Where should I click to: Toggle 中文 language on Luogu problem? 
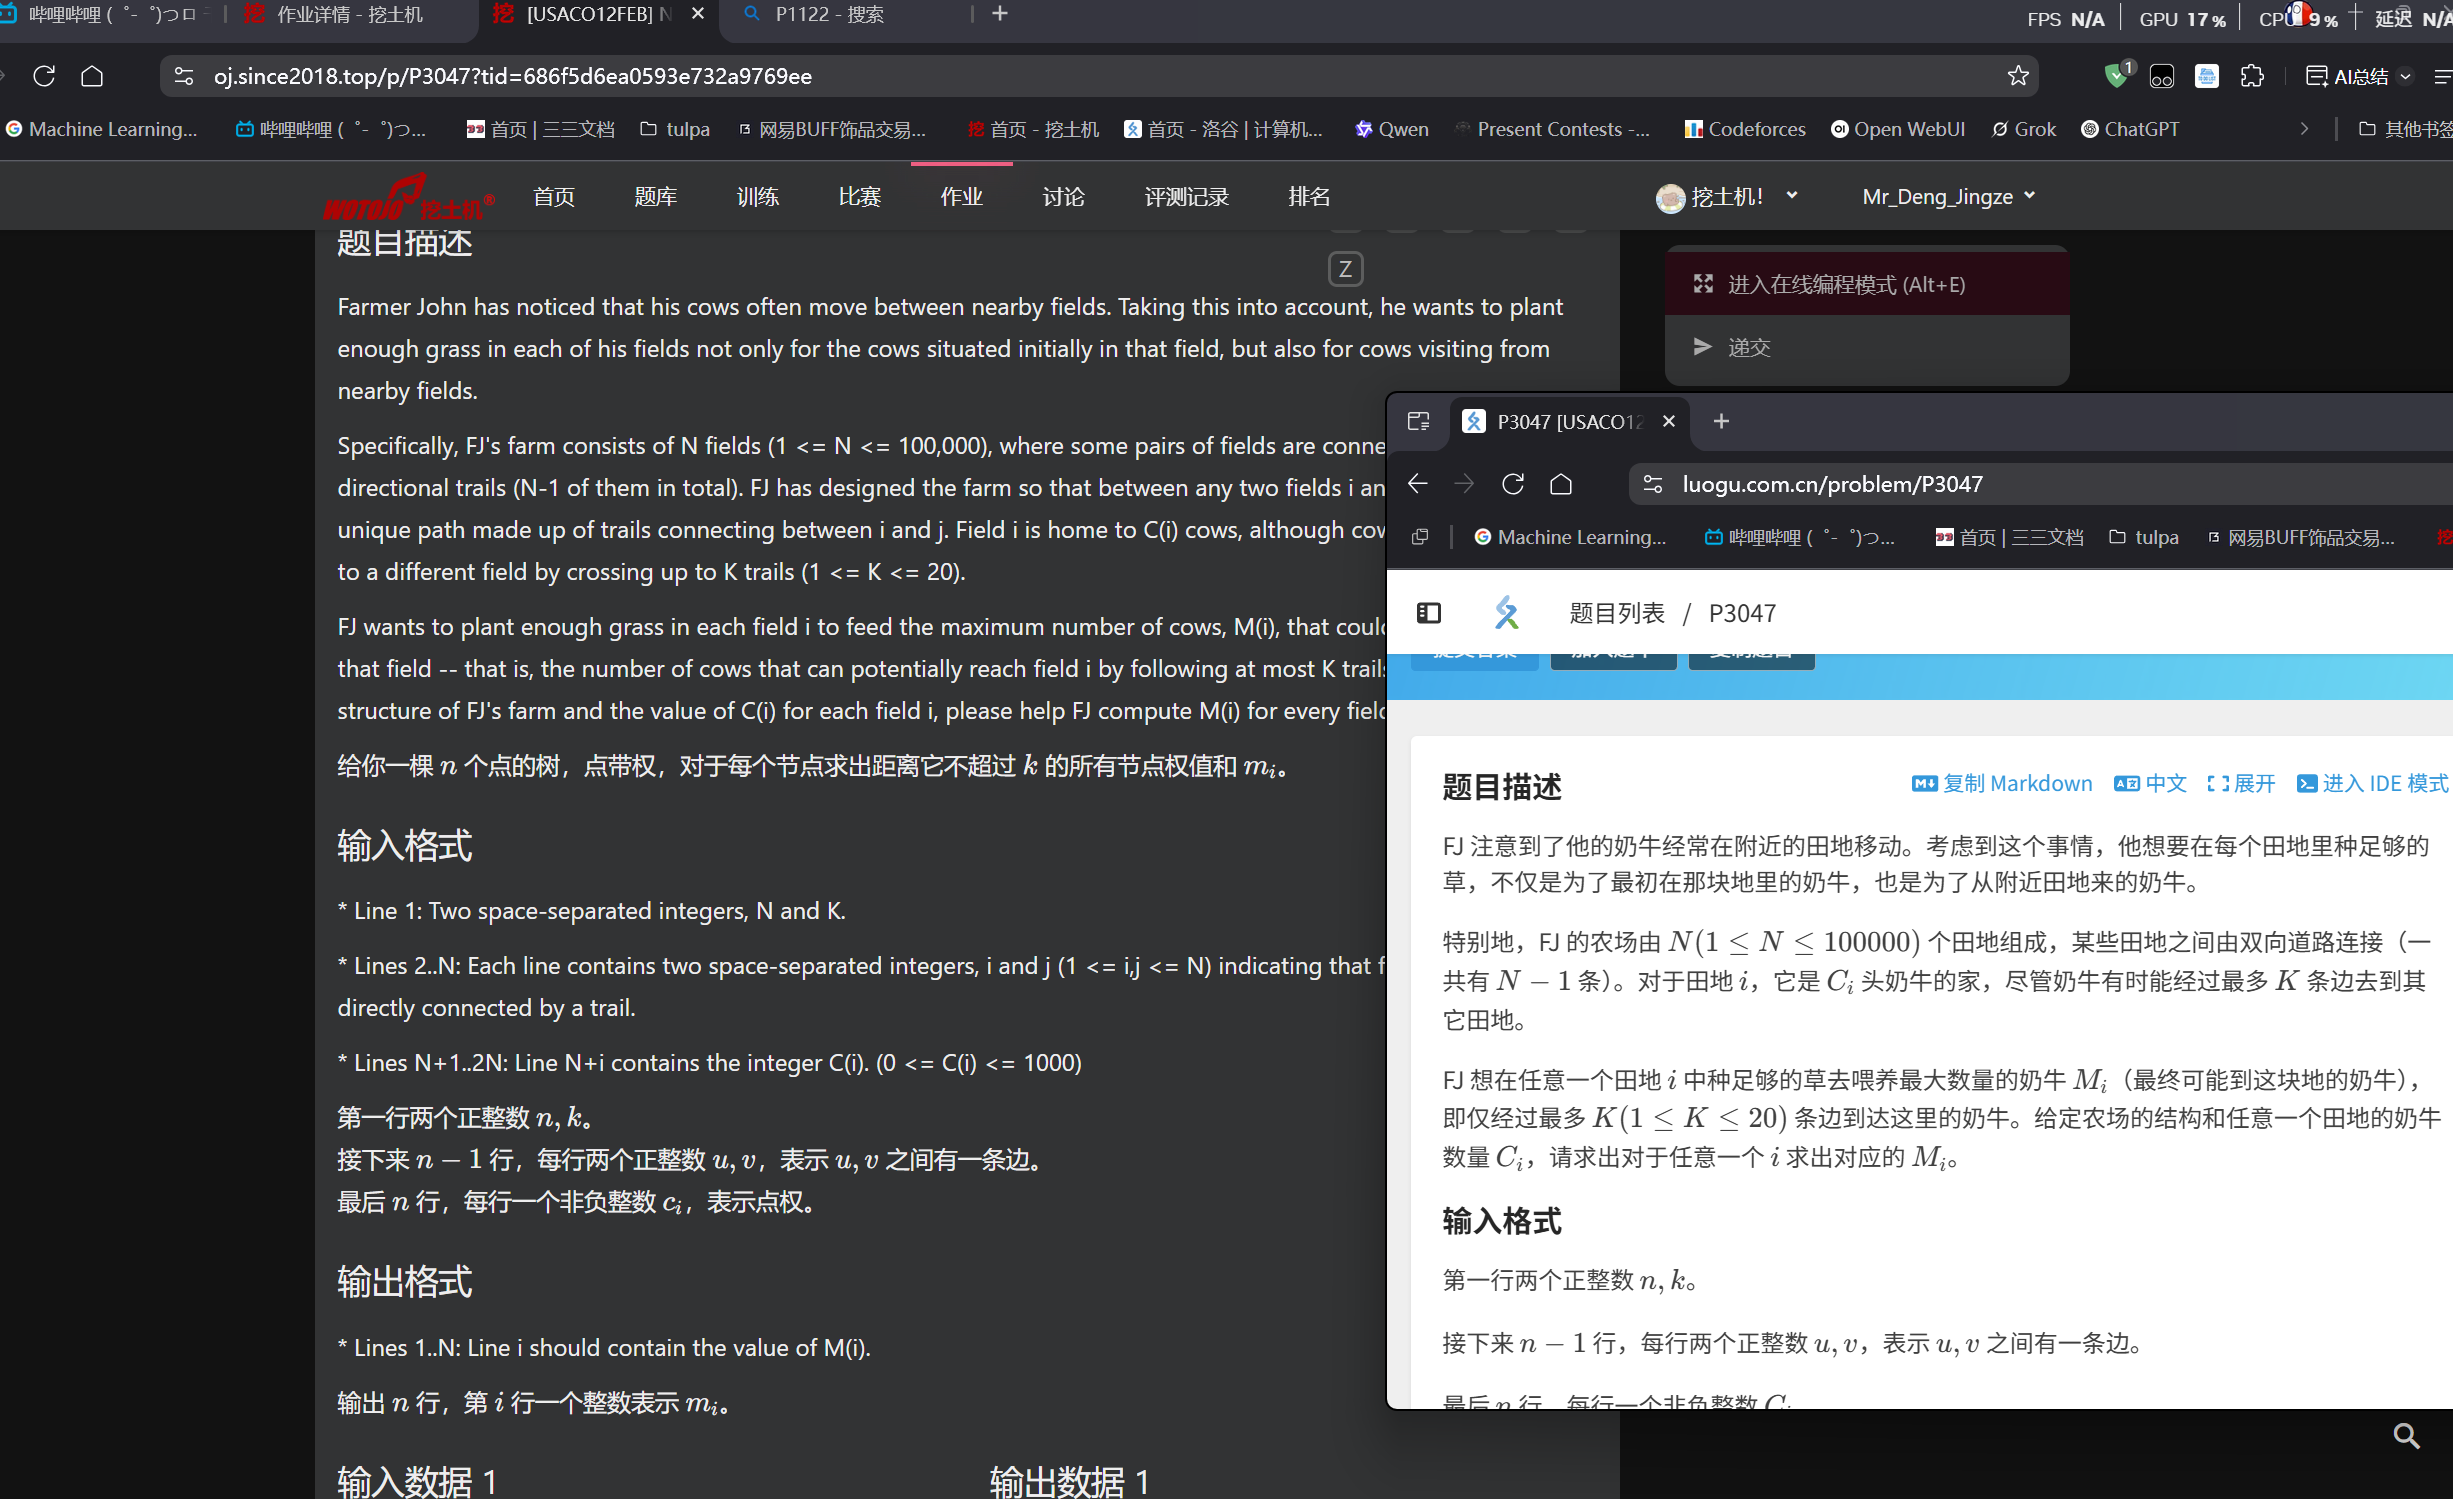point(2151,784)
